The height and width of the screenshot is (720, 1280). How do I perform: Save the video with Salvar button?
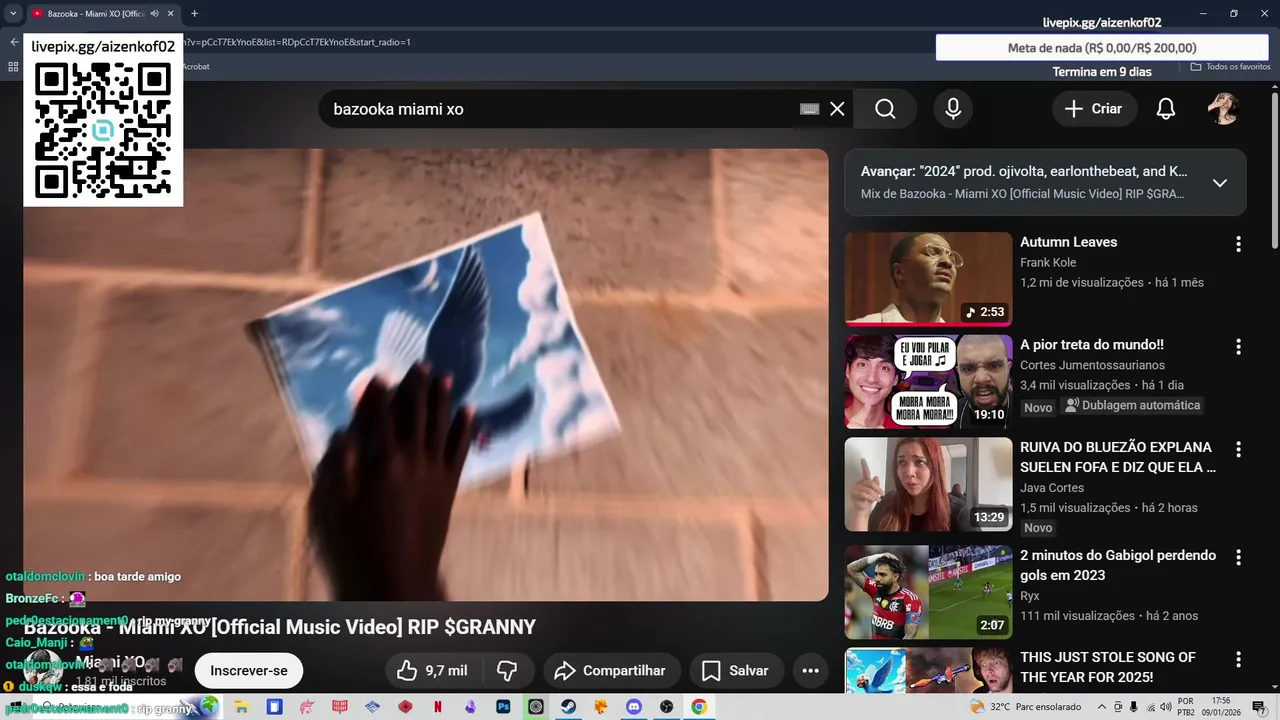pos(736,671)
